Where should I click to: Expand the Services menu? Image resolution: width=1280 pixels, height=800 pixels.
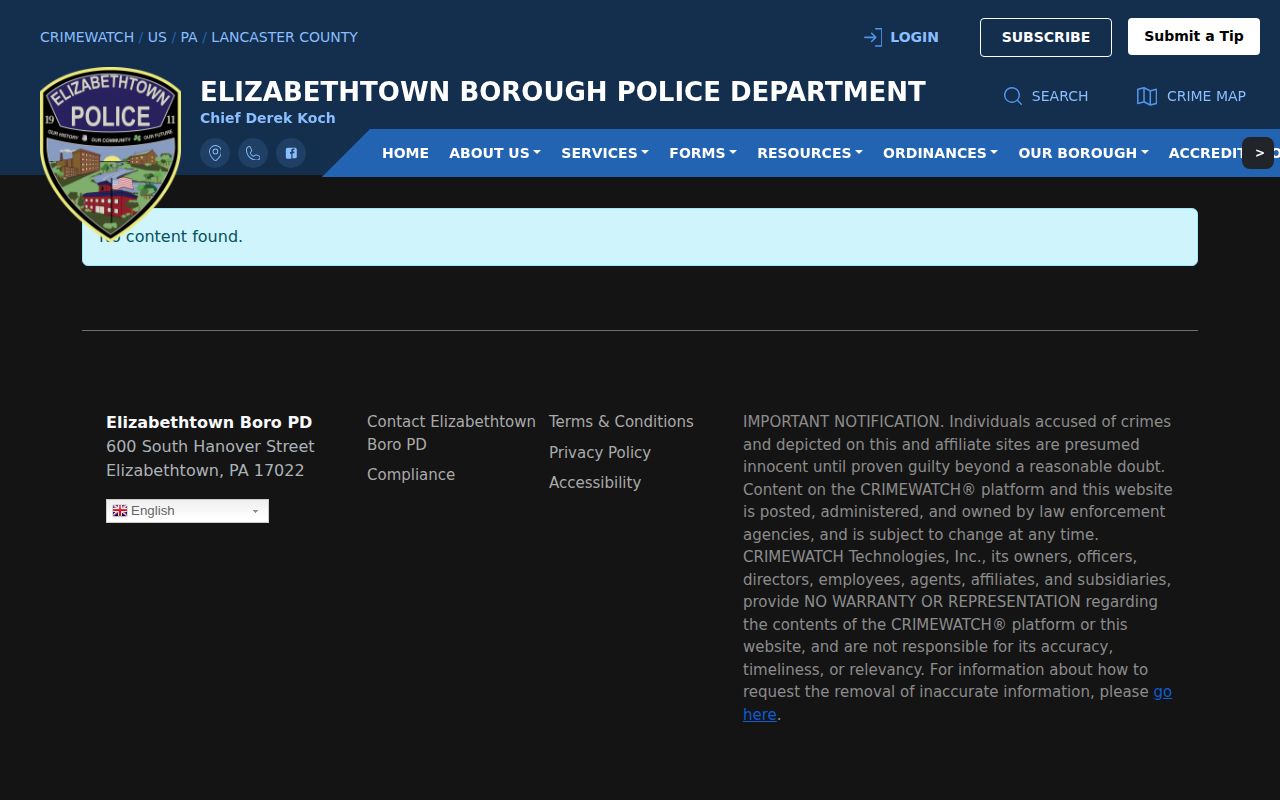[605, 153]
